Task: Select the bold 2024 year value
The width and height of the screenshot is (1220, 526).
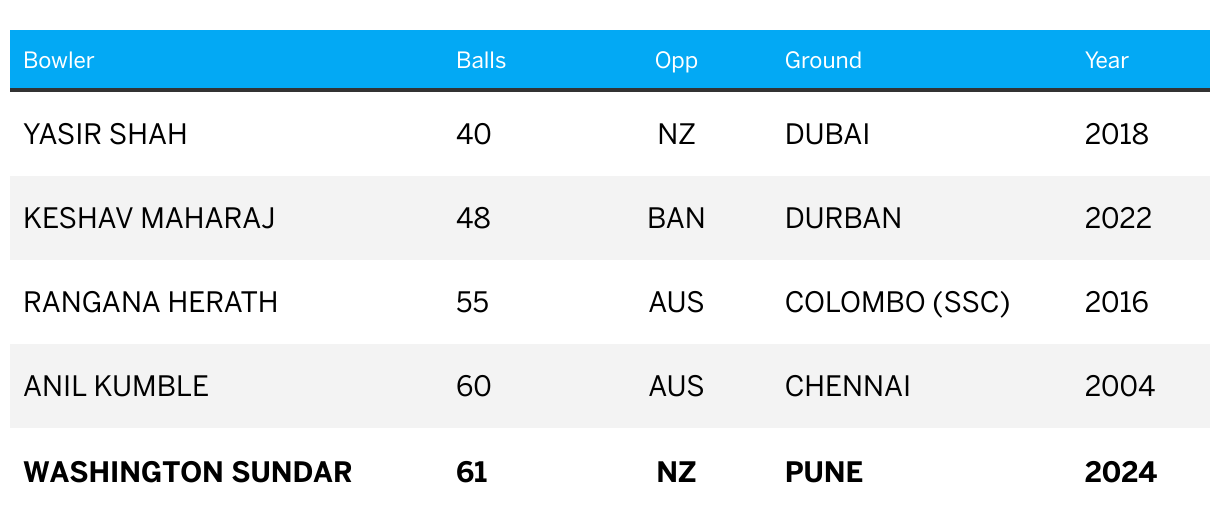Action: click(x=1121, y=472)
